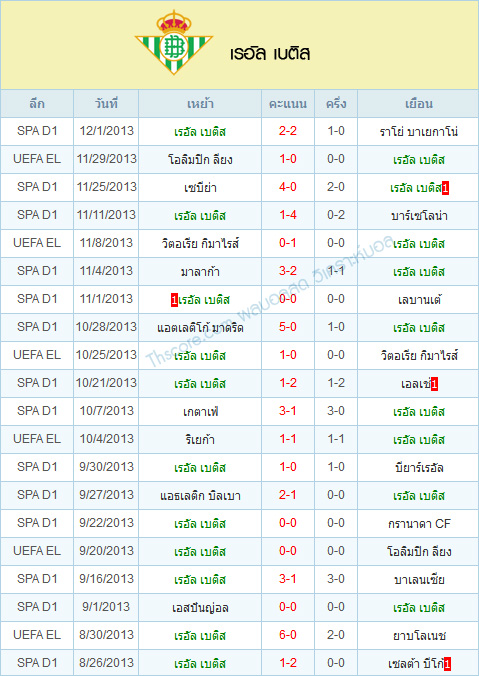Open home team แอธเลติก บิลเบา
The height and width of the screenshot is (676, 479).
(x=200, y=496)
